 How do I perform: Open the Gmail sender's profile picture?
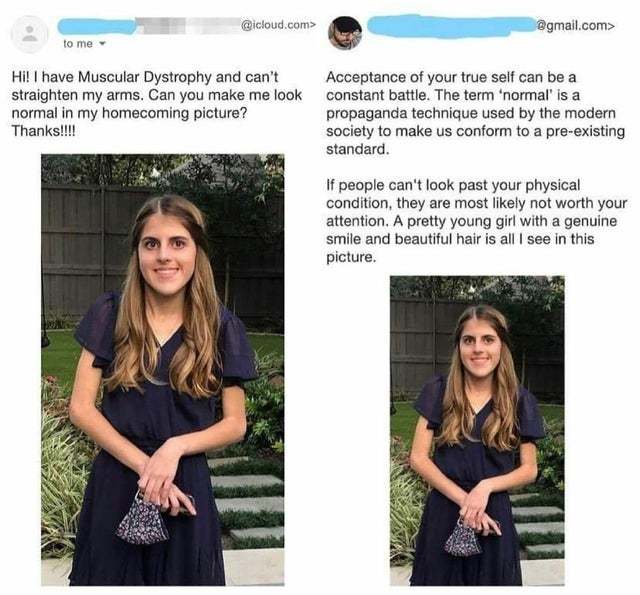[x=344, y=32]
